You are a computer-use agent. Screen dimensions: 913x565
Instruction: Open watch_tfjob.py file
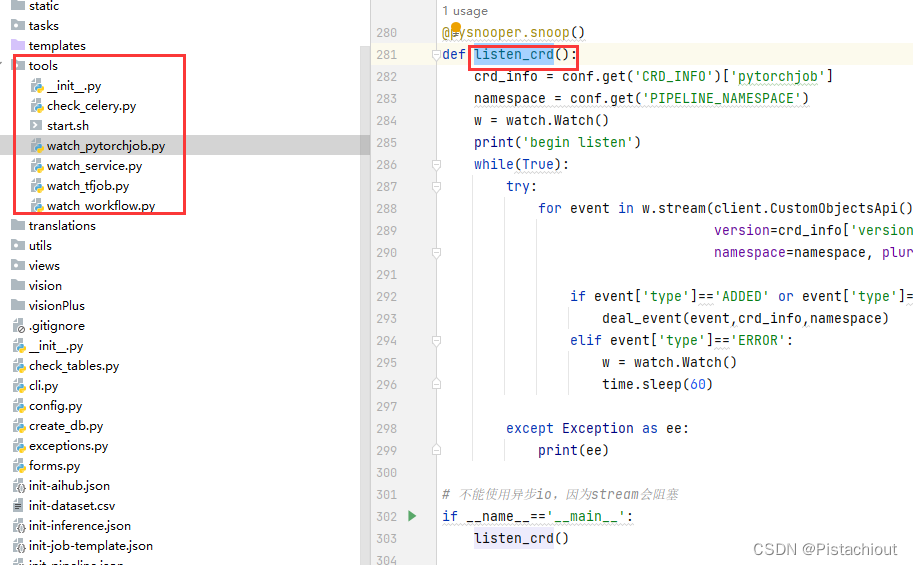88,186
